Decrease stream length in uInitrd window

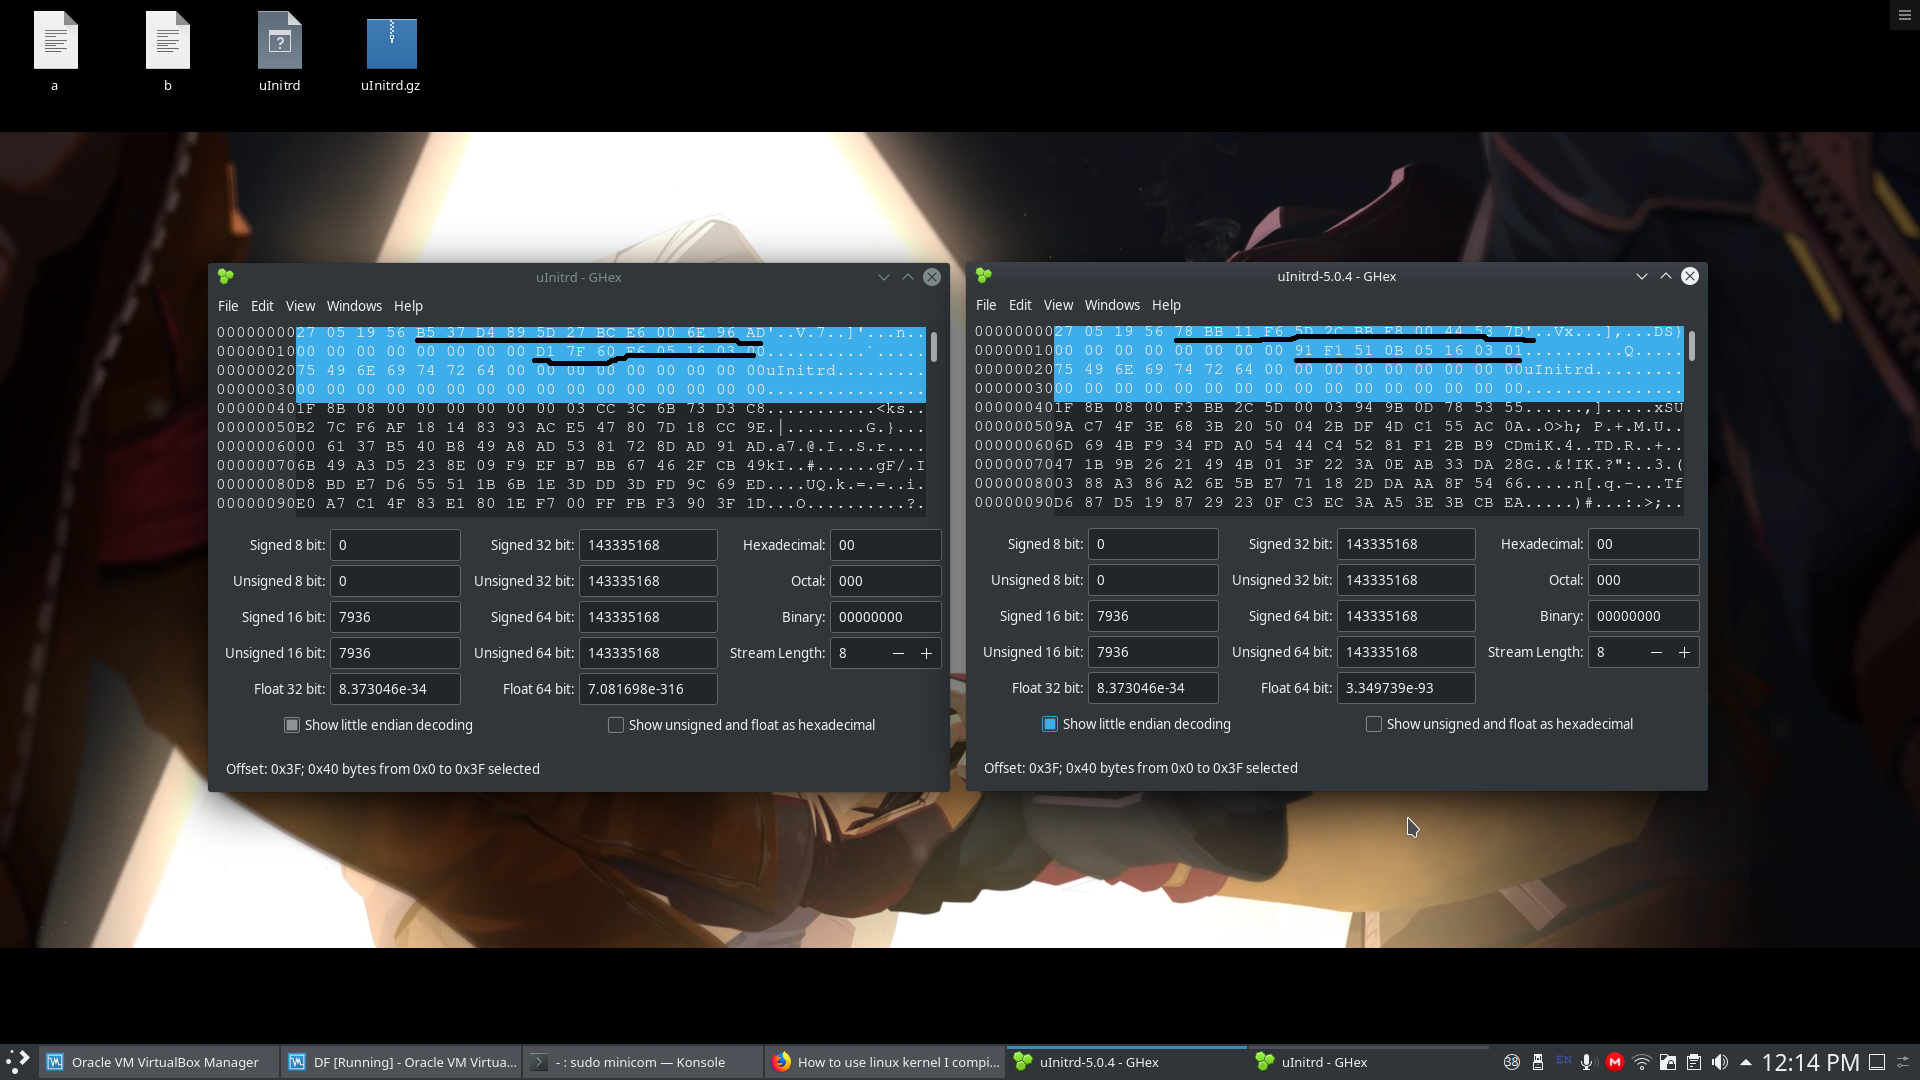point(898,653)
